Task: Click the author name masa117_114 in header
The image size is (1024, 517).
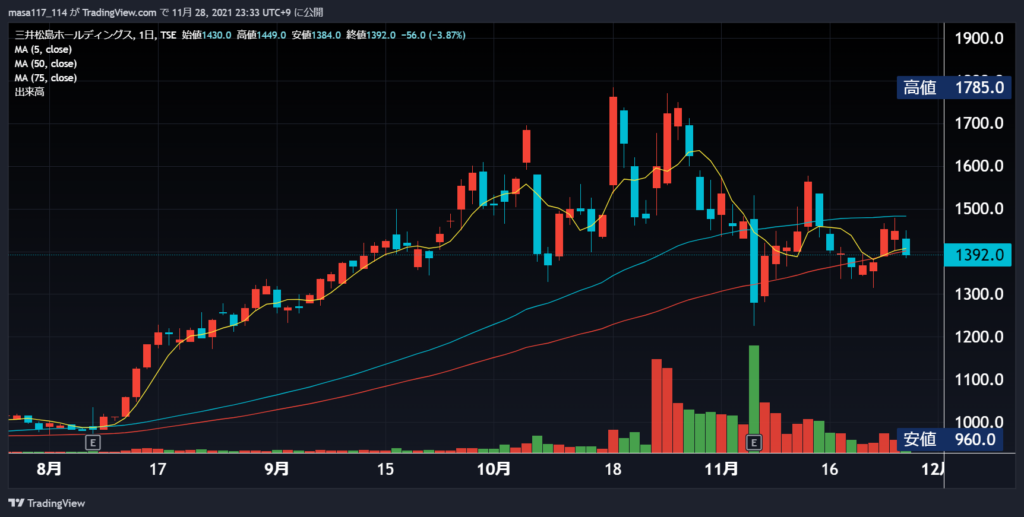Action: [36, 12]
